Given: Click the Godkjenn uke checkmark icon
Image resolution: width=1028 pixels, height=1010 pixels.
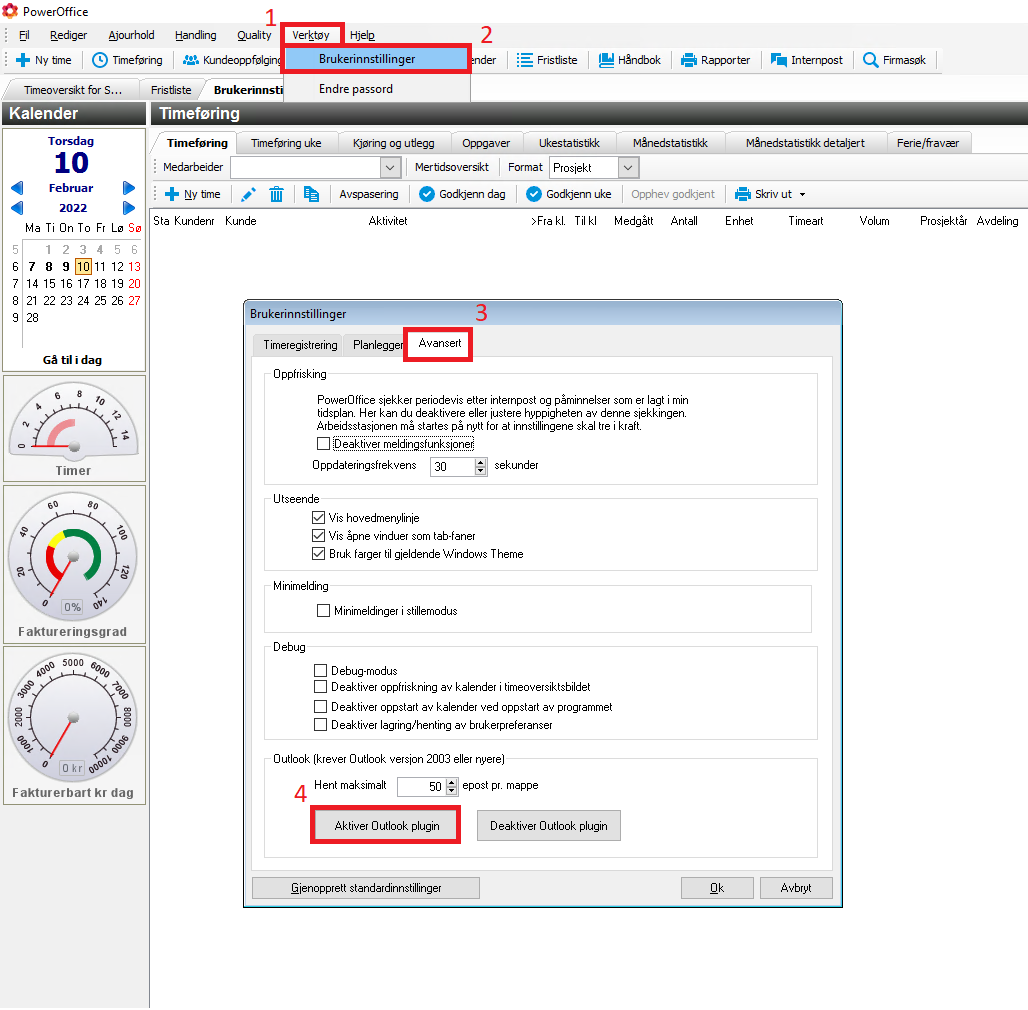Looking at the screenshot, I should [x=534, y=194].
